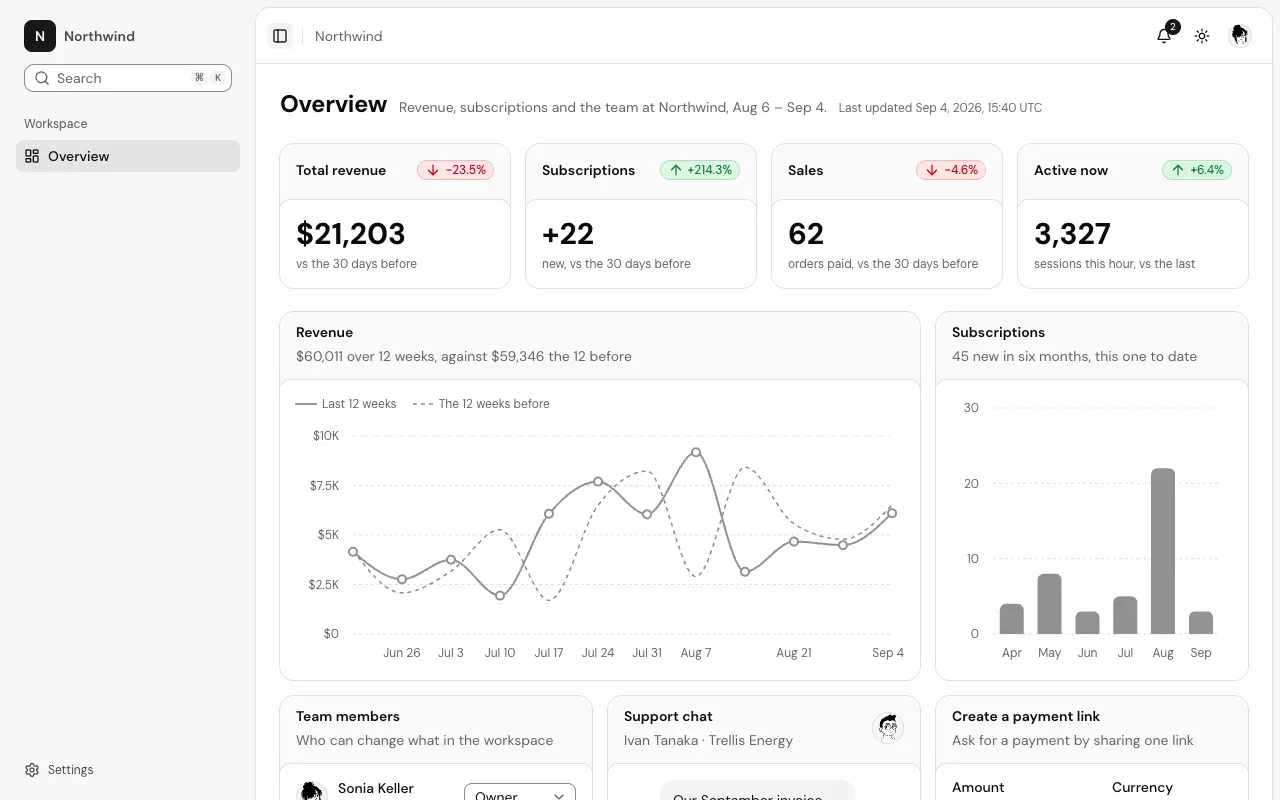
Task: Click the Currency field label
Action: click(1142, 788)
